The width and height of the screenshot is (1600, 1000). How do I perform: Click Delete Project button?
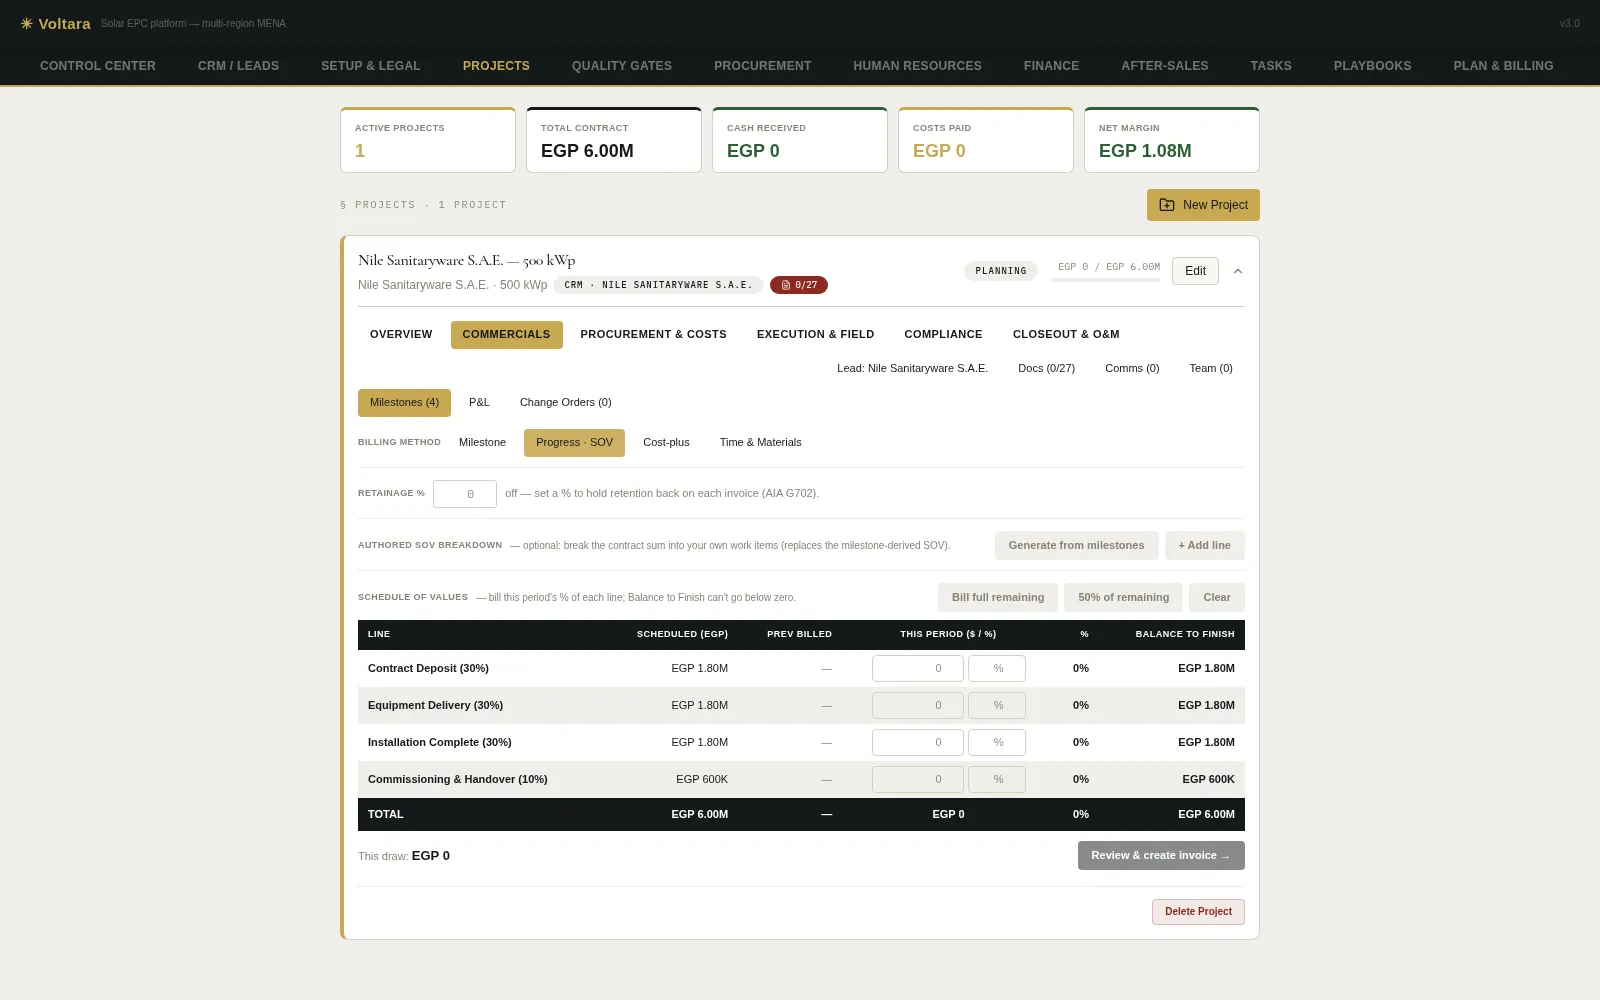[x=1198, y=912]
